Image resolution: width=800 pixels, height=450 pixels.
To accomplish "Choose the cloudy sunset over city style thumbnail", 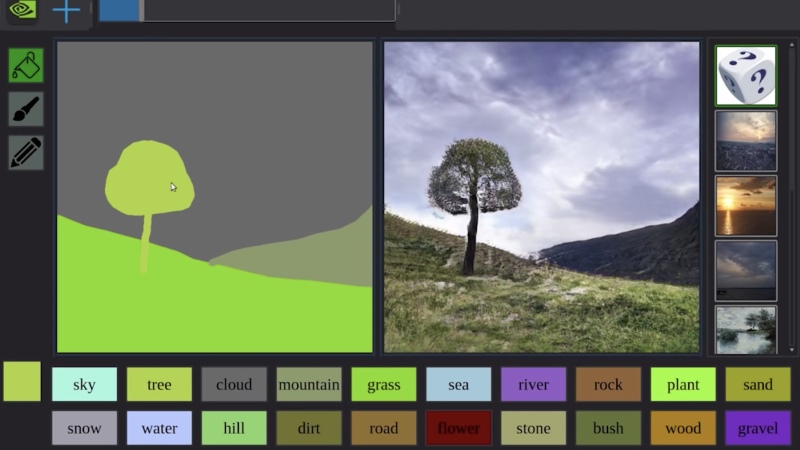I will coord(746,141).
